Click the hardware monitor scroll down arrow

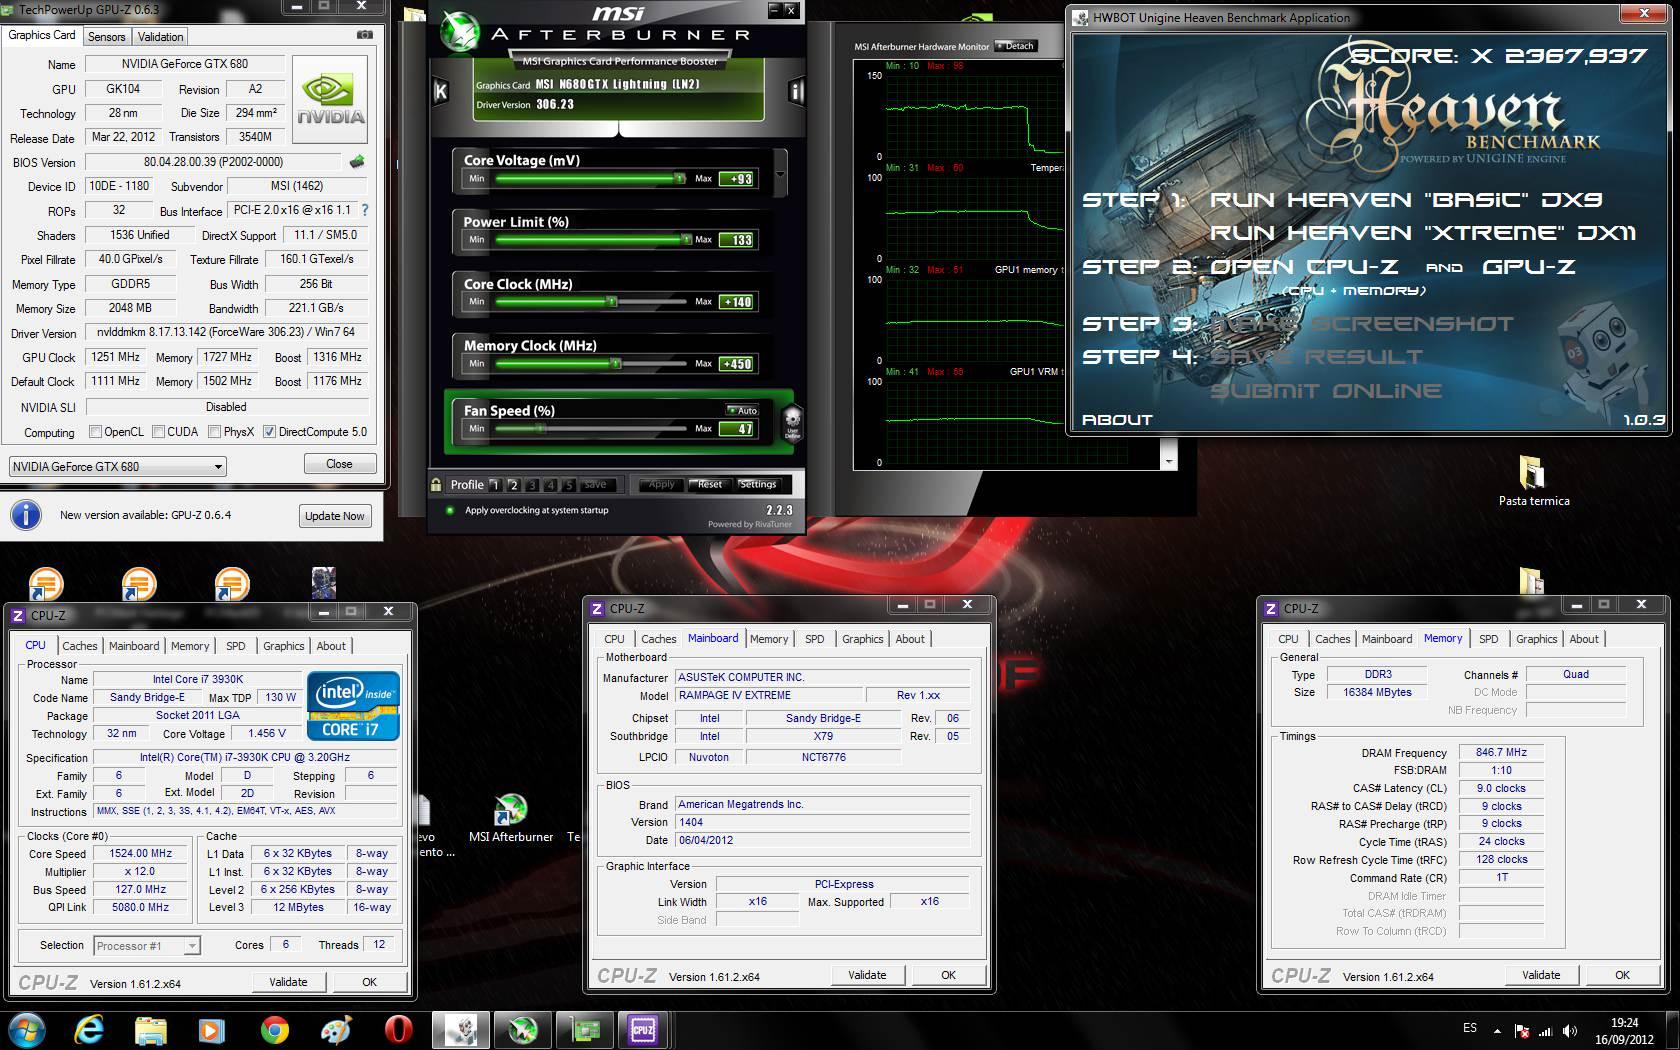click(x=1168, y=461)
